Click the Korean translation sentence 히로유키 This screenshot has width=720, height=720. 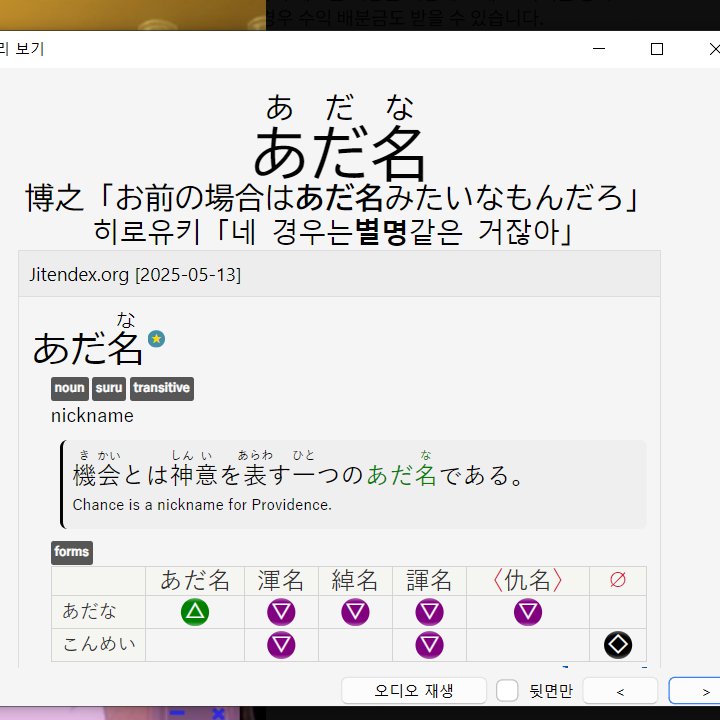click(334, 231)
